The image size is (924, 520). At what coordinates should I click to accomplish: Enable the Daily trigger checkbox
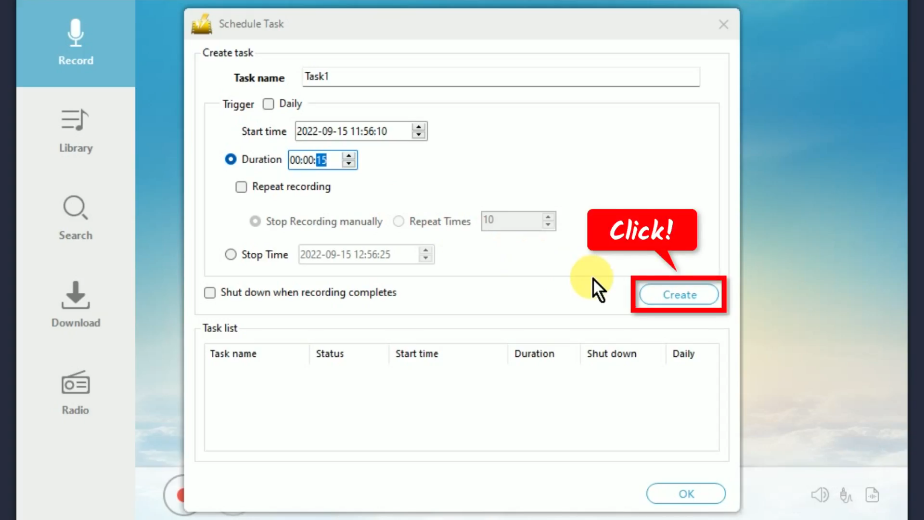coord(269,104)
